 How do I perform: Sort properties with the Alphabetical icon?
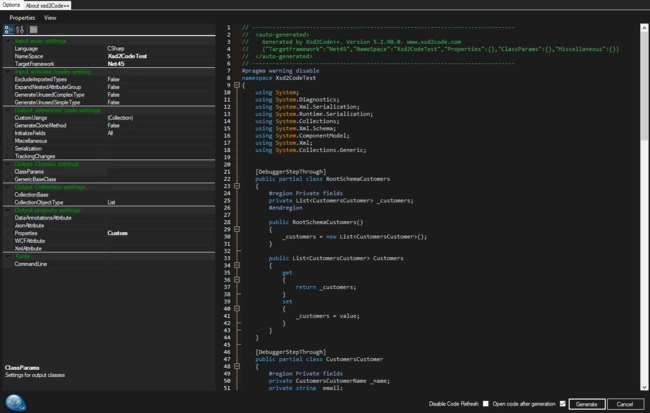pos(20,29)
